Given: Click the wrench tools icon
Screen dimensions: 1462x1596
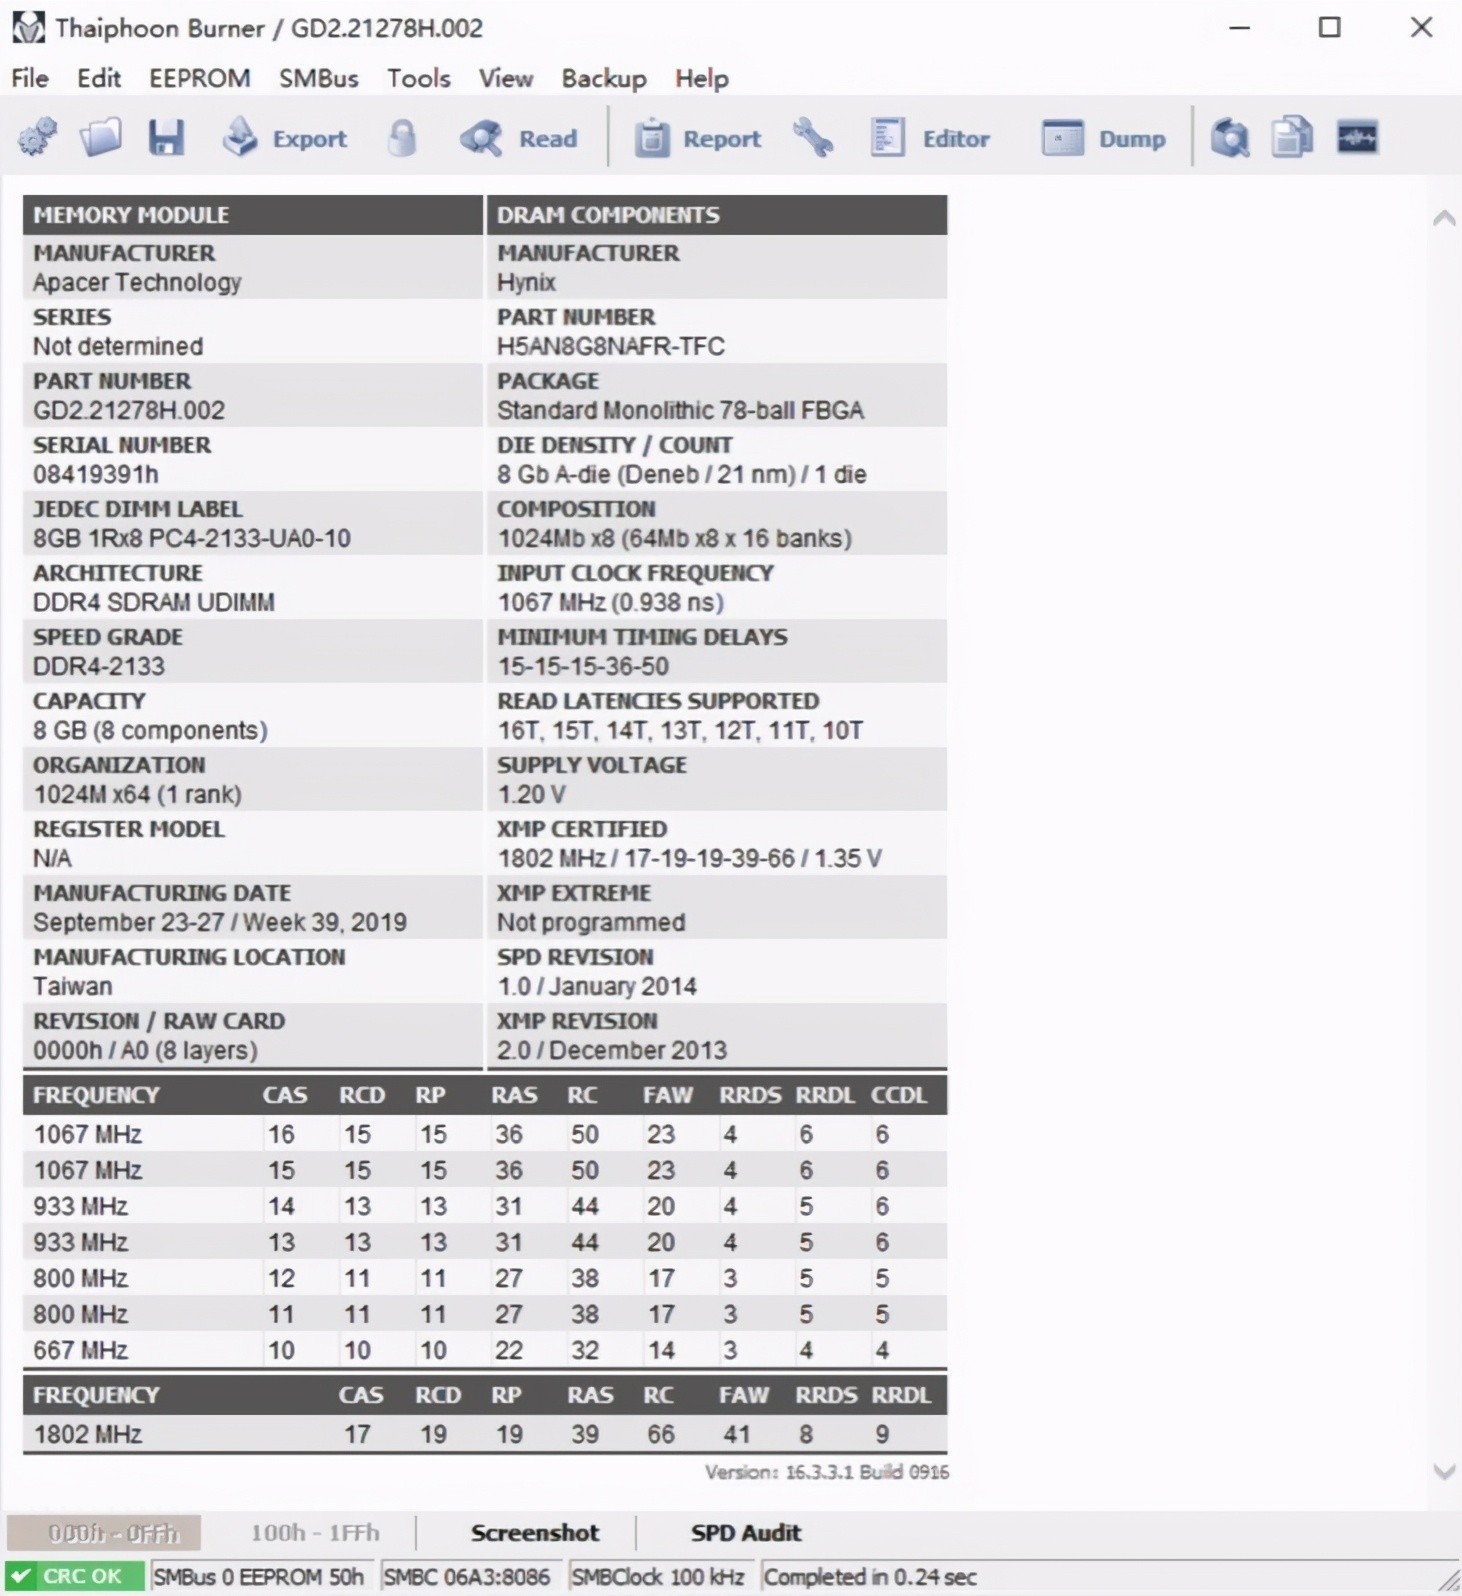Looking at the screenshot, I should pyautogui.click(x=813, y=137).
